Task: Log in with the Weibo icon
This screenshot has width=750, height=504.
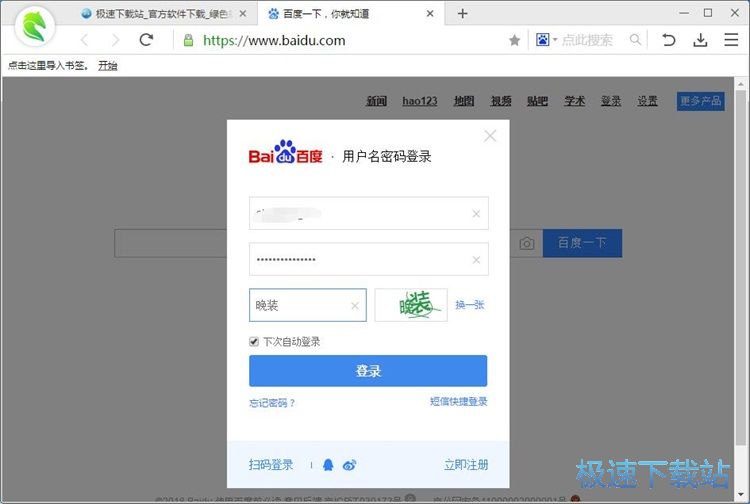Action: pyautogui.click(x=349, y=465)
